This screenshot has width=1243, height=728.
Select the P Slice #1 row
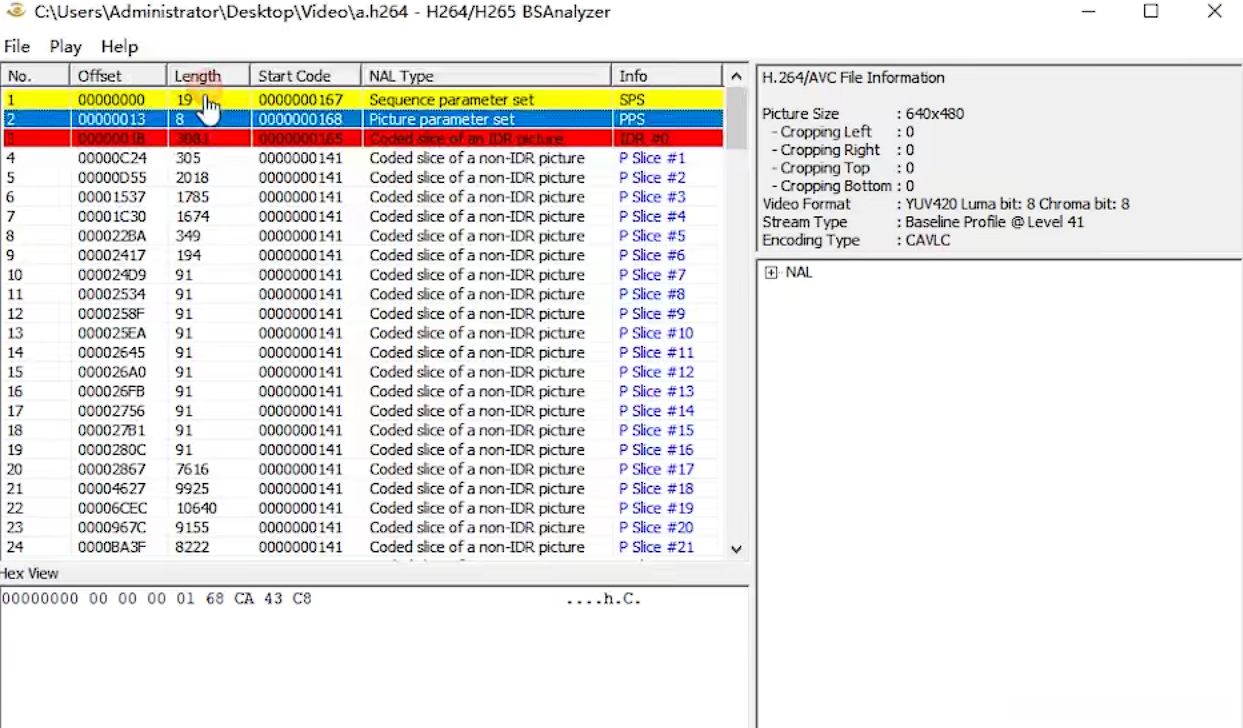pyautogui.click(x=362, y=158)
